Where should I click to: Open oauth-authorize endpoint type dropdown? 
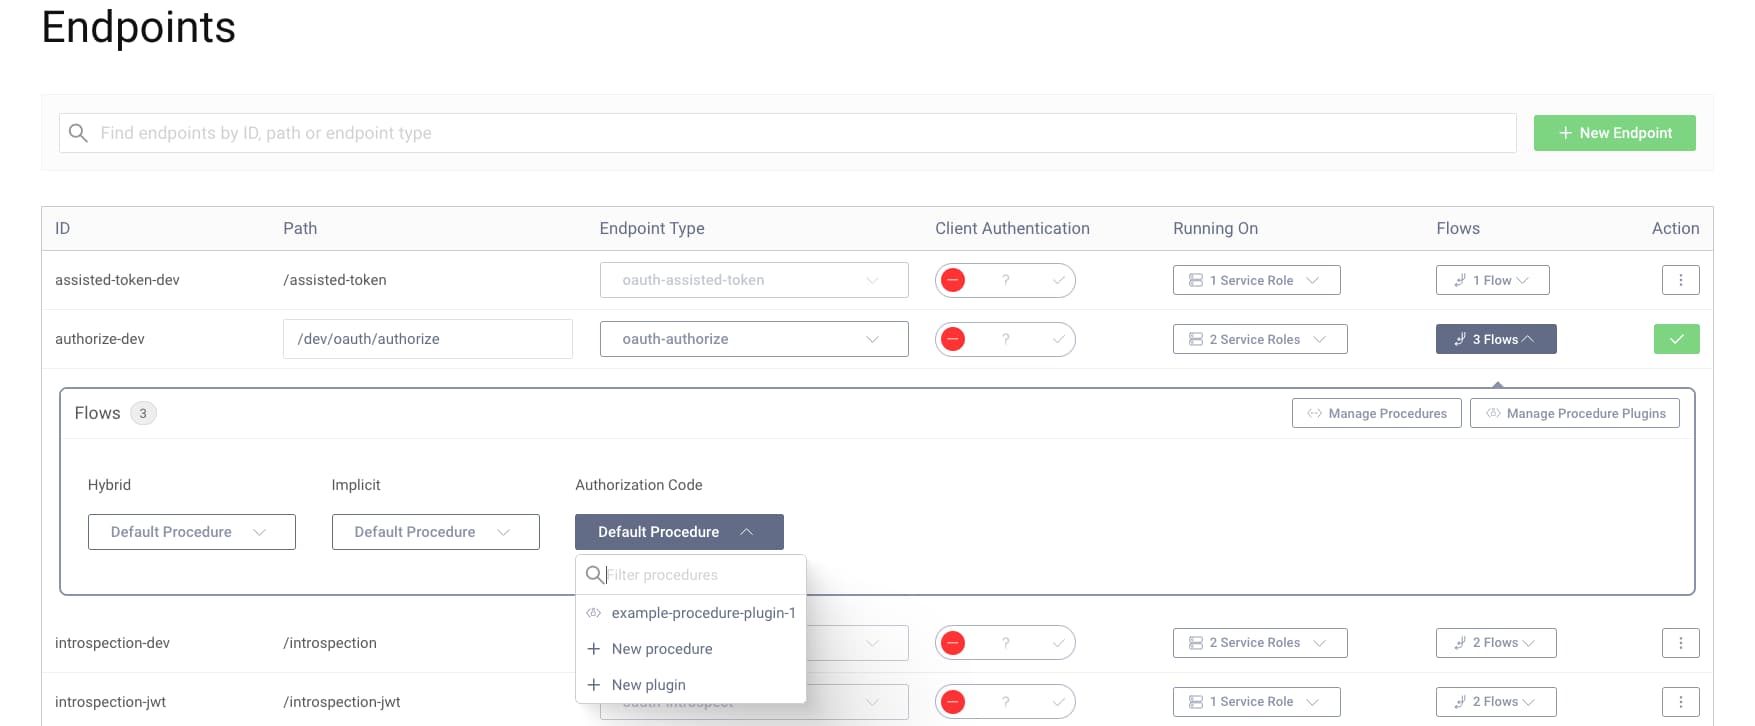tap(754, 339)
